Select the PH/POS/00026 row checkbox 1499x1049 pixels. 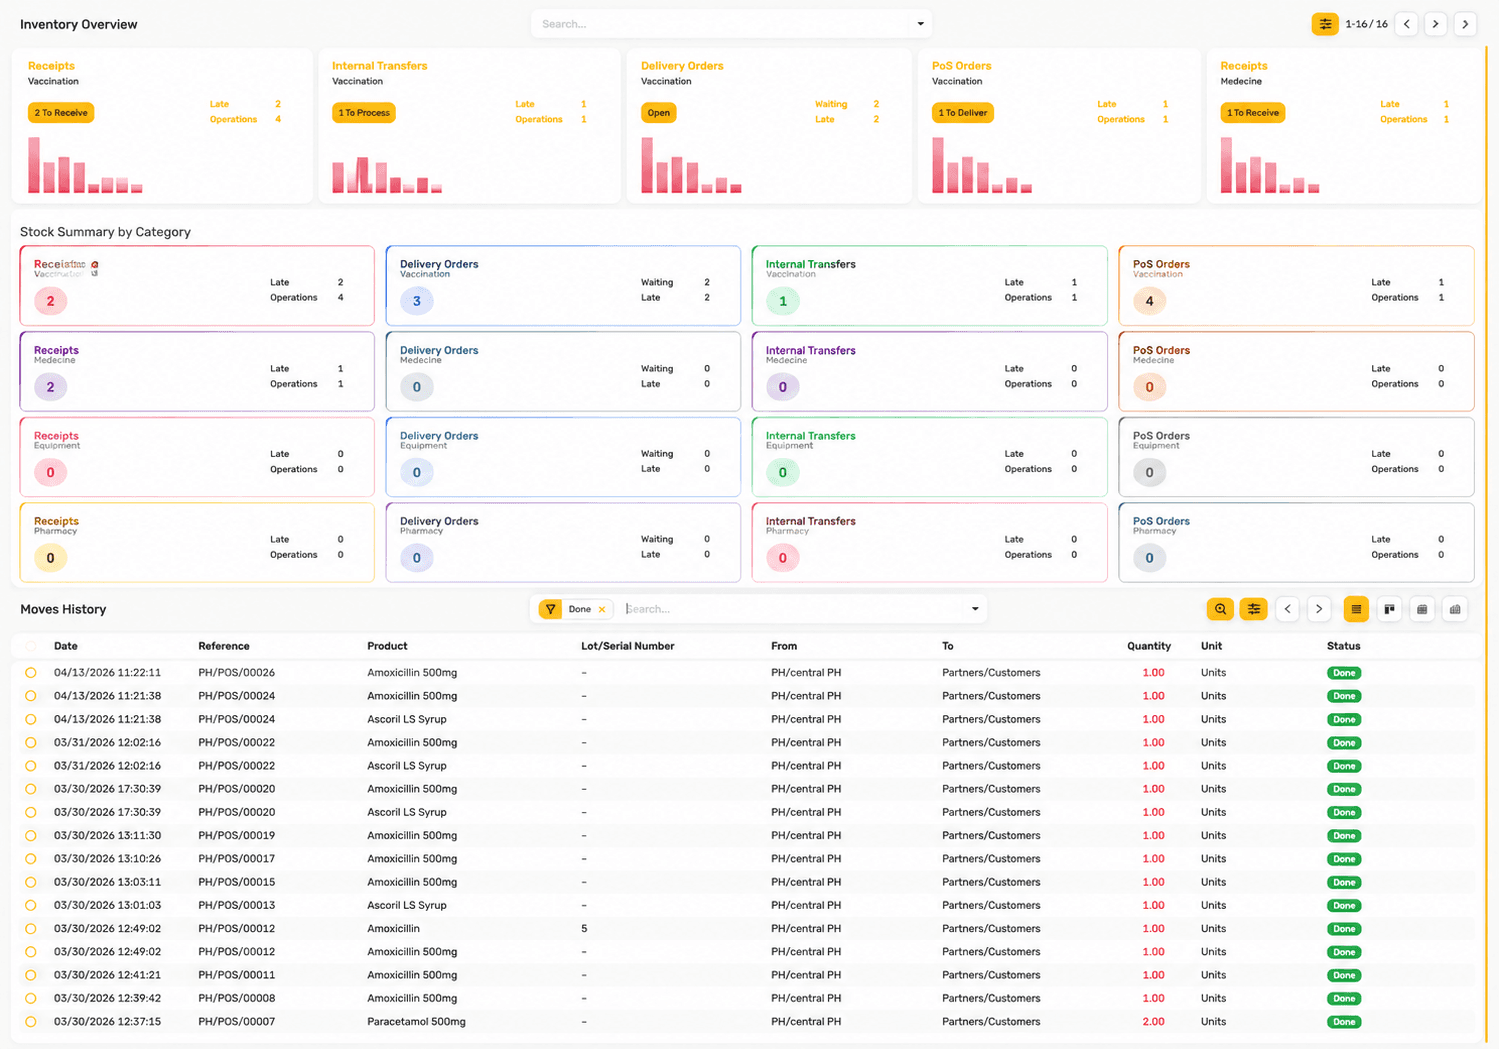pyautogui.click(x=31, y=673)
